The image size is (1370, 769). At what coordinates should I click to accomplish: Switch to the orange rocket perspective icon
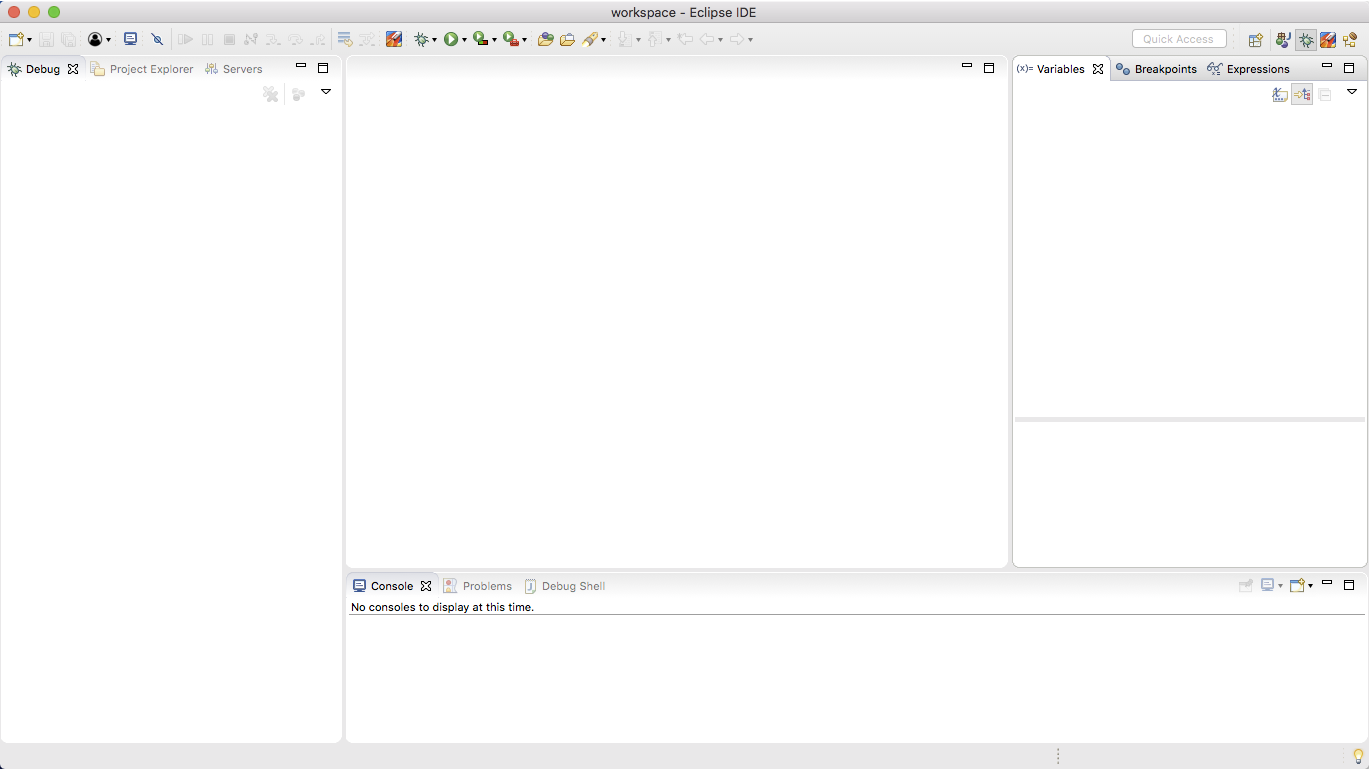click(1328, 40)
